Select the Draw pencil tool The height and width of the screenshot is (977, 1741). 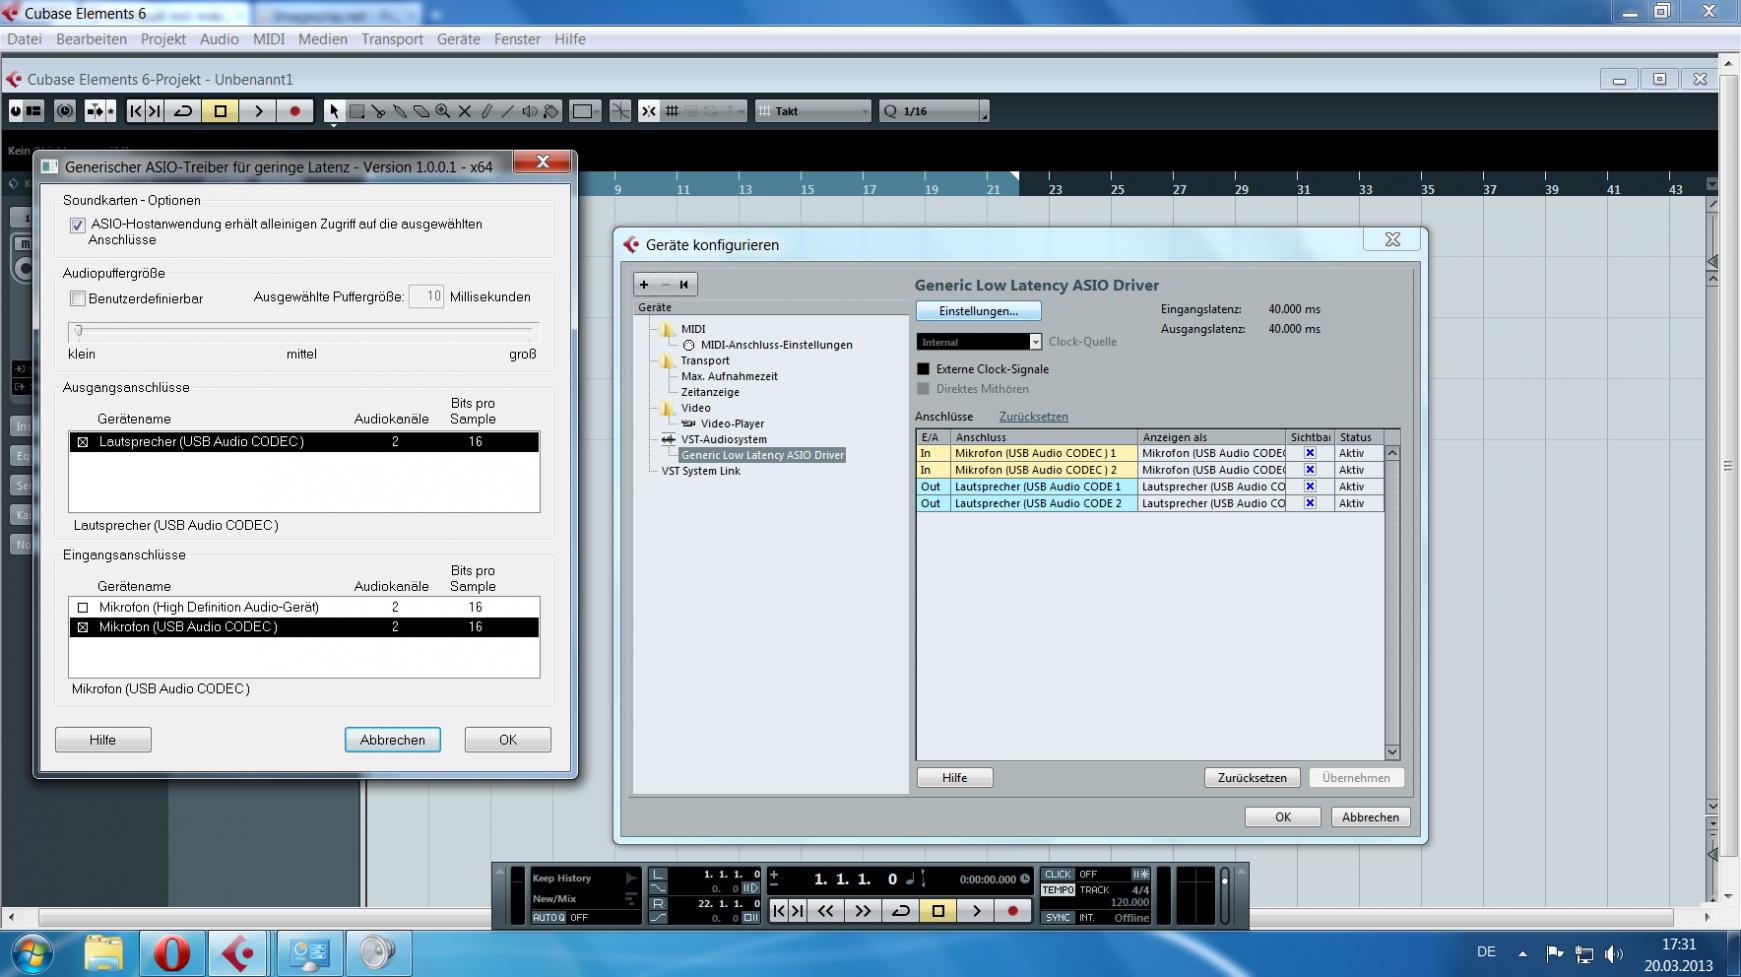pos(487,111)
